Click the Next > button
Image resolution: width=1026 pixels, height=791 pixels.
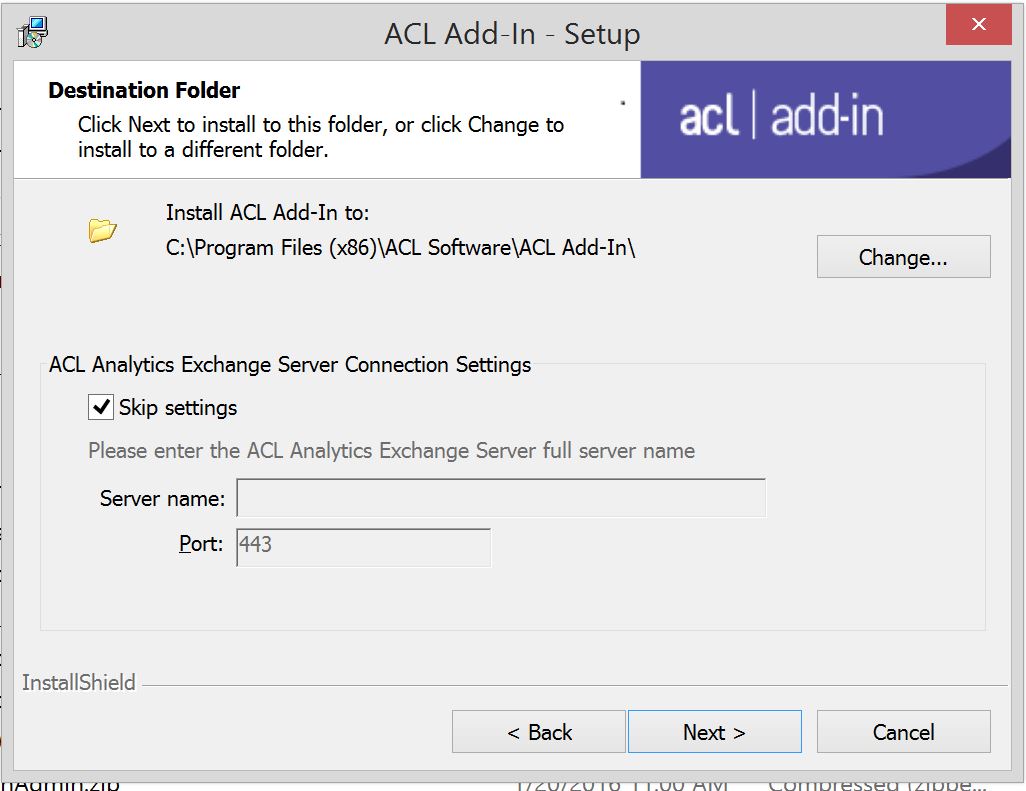coord(714,731)
